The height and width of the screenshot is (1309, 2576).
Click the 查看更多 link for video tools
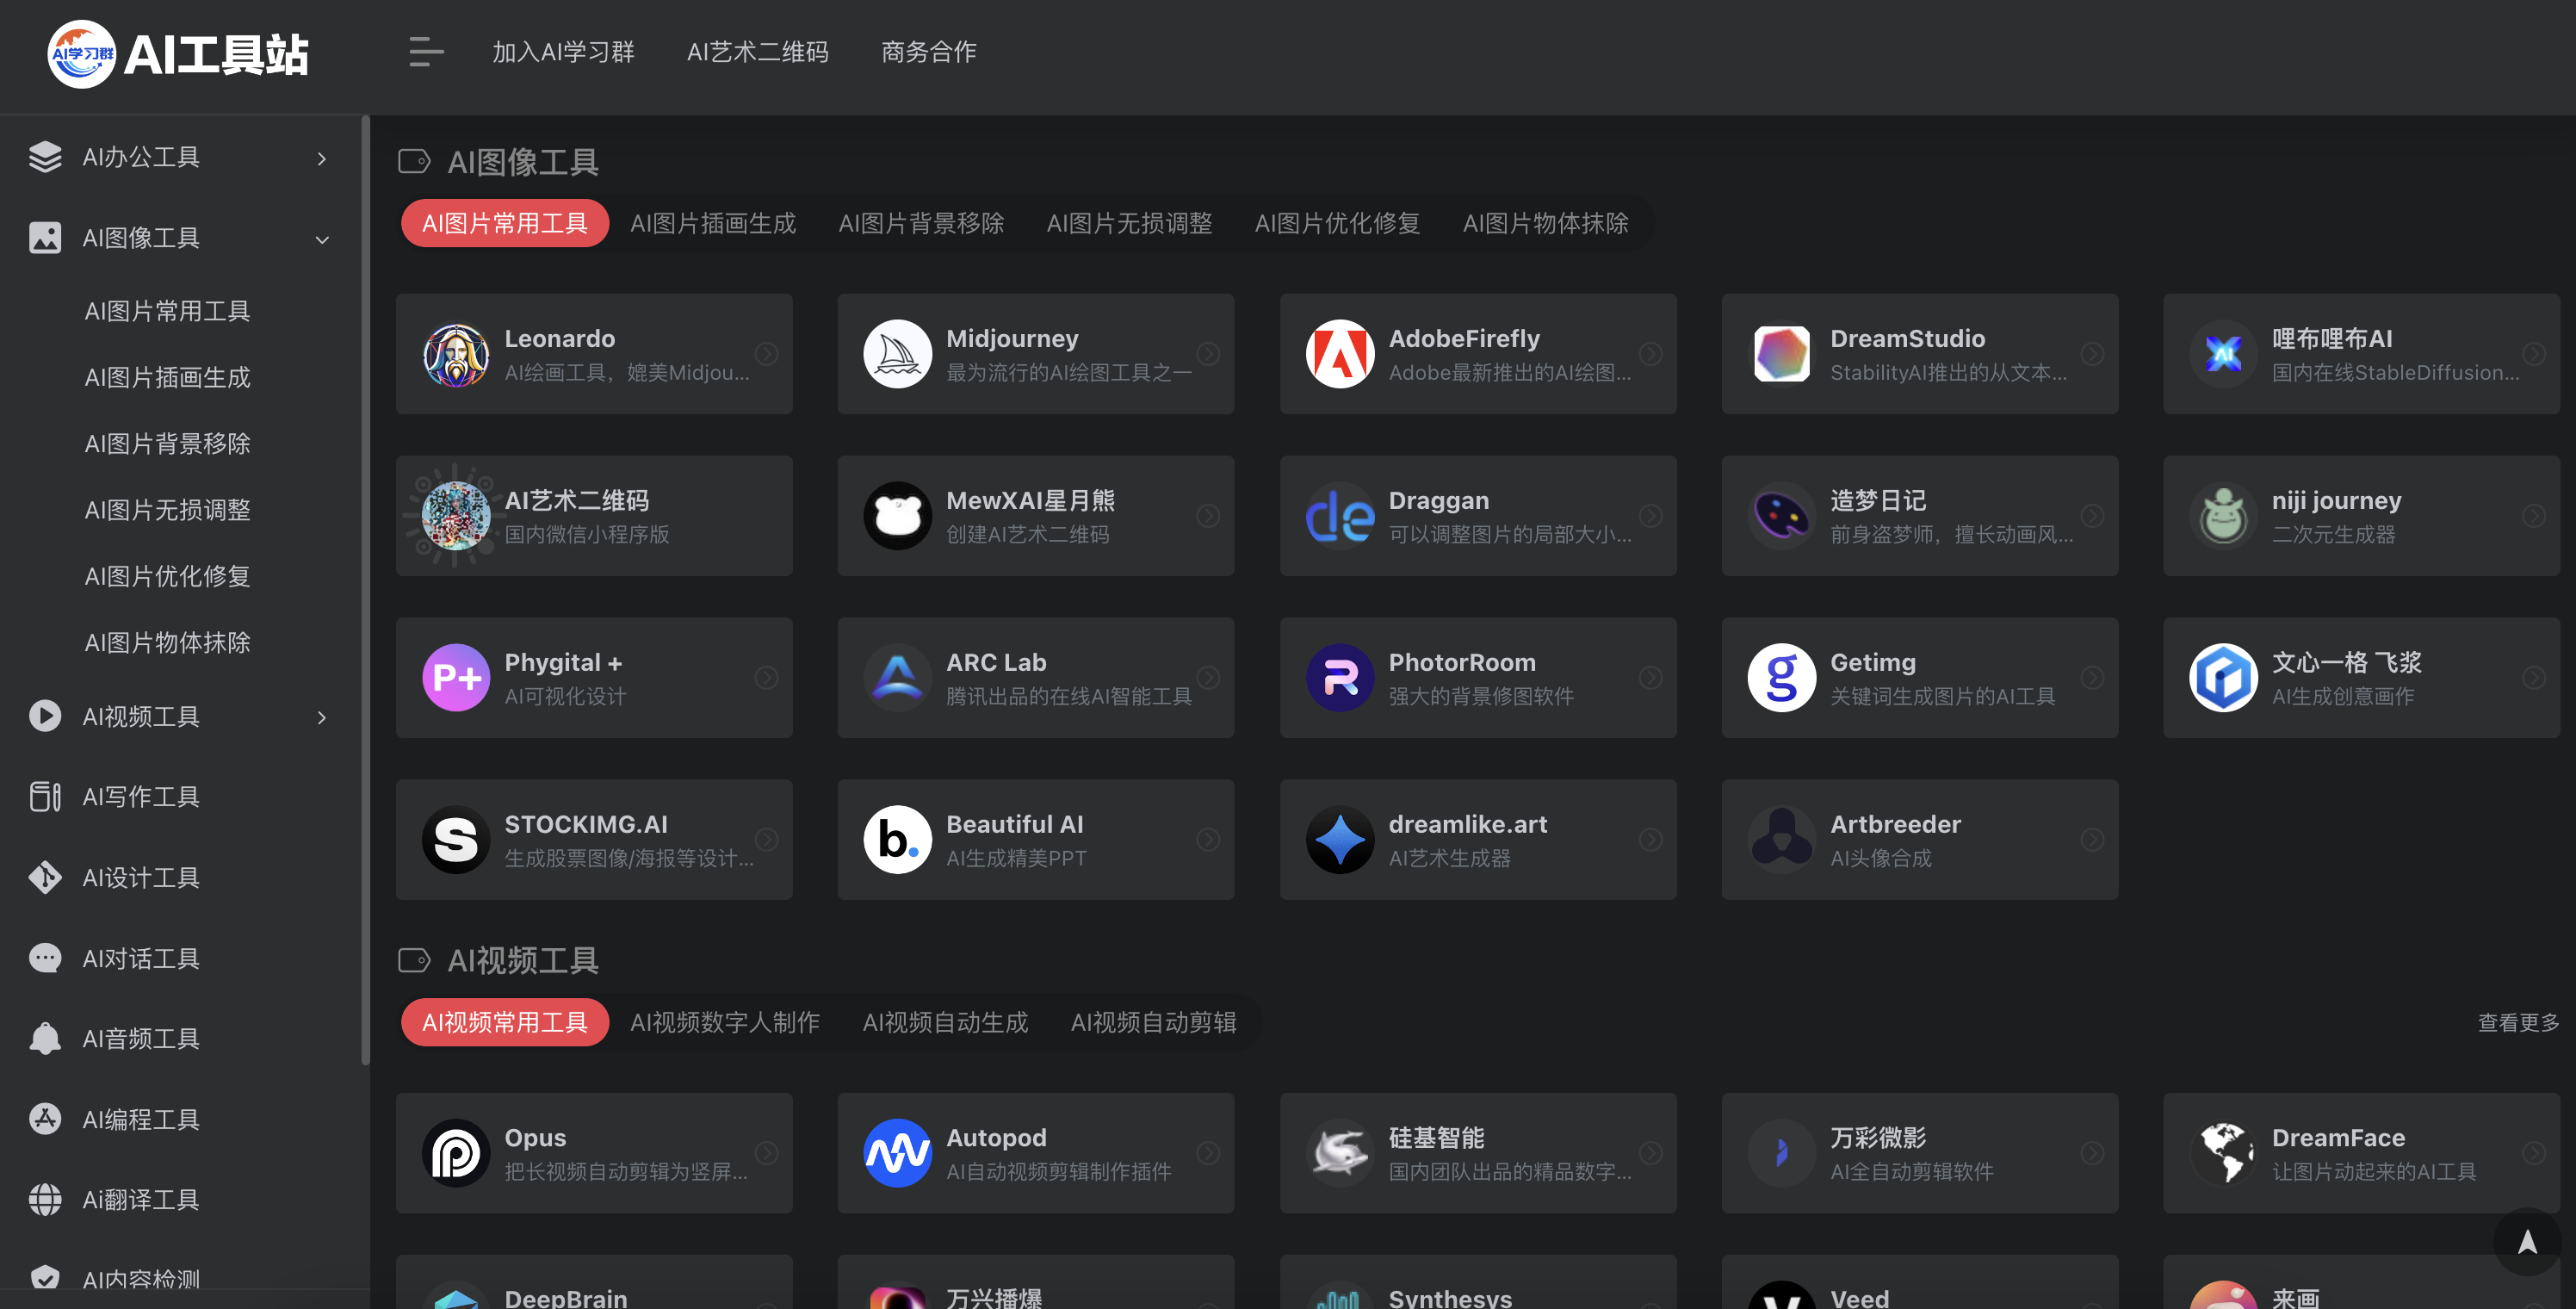click(x=2518, y=1022)
